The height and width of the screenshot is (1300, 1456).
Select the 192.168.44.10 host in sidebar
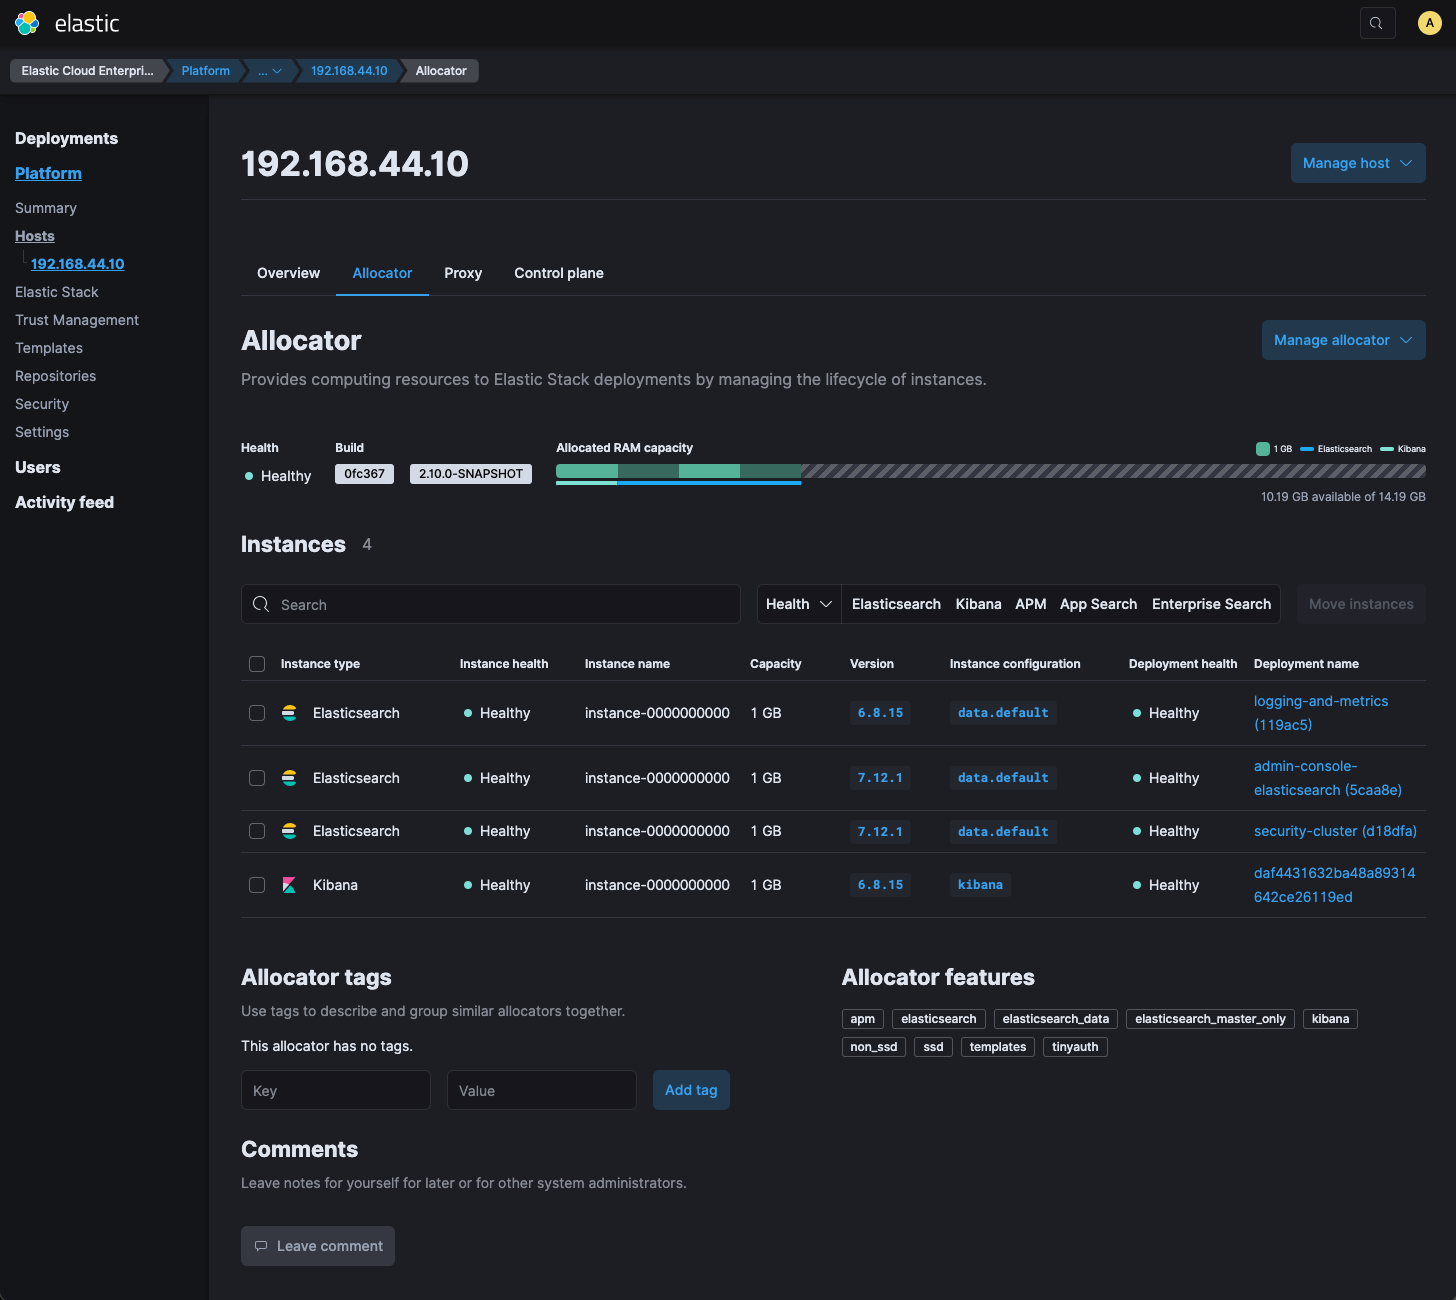(78, 264)
